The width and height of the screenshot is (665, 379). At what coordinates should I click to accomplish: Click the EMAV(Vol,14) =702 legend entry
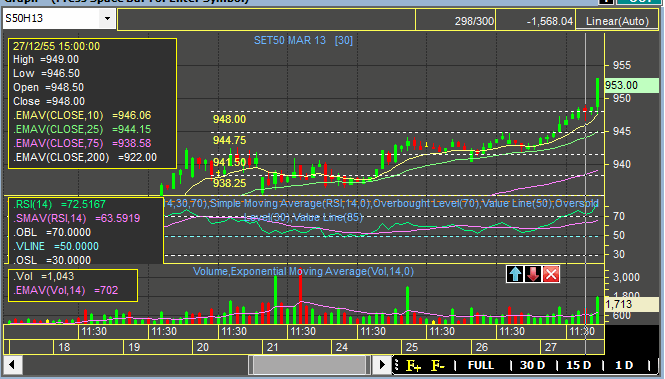pyautogui.click(x=66, y=290)
